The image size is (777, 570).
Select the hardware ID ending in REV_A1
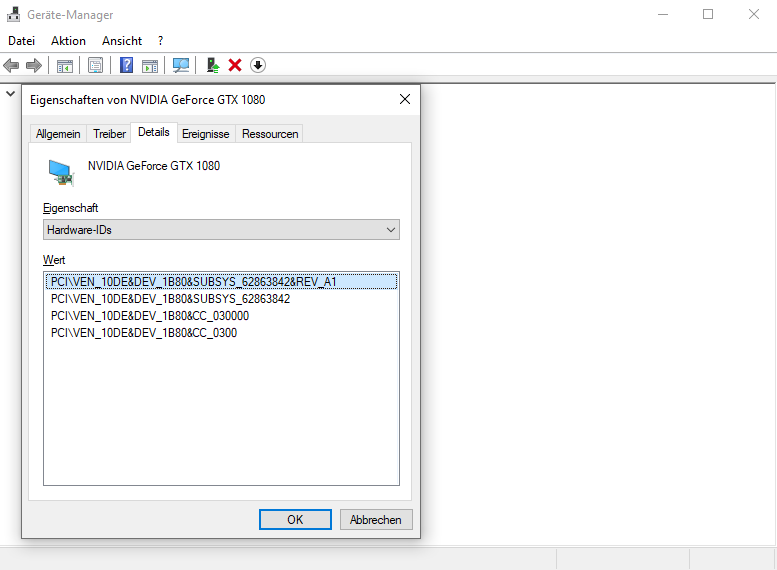[x=222, y=282]
